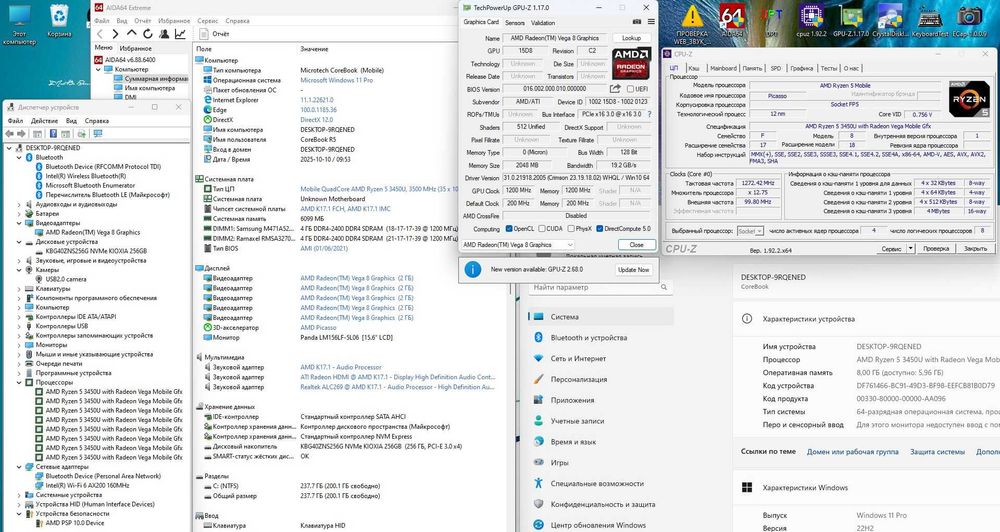Select Имя компьютера in AIDA64 tree

pyautogui.click(x=150, y=88)
